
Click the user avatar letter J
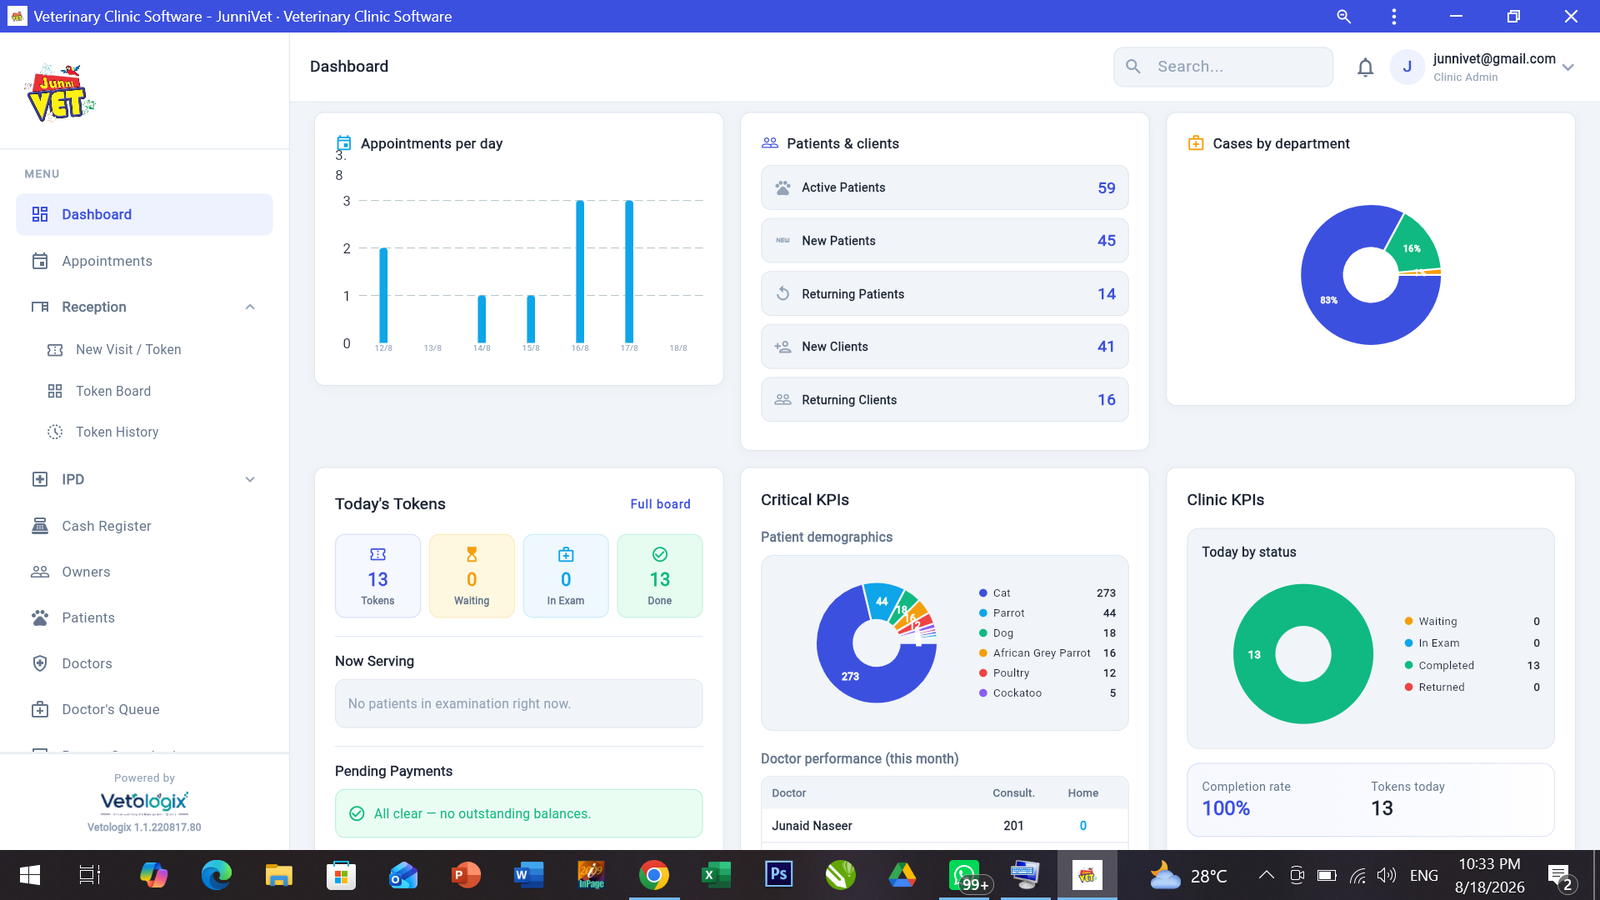coord(1407,67)
